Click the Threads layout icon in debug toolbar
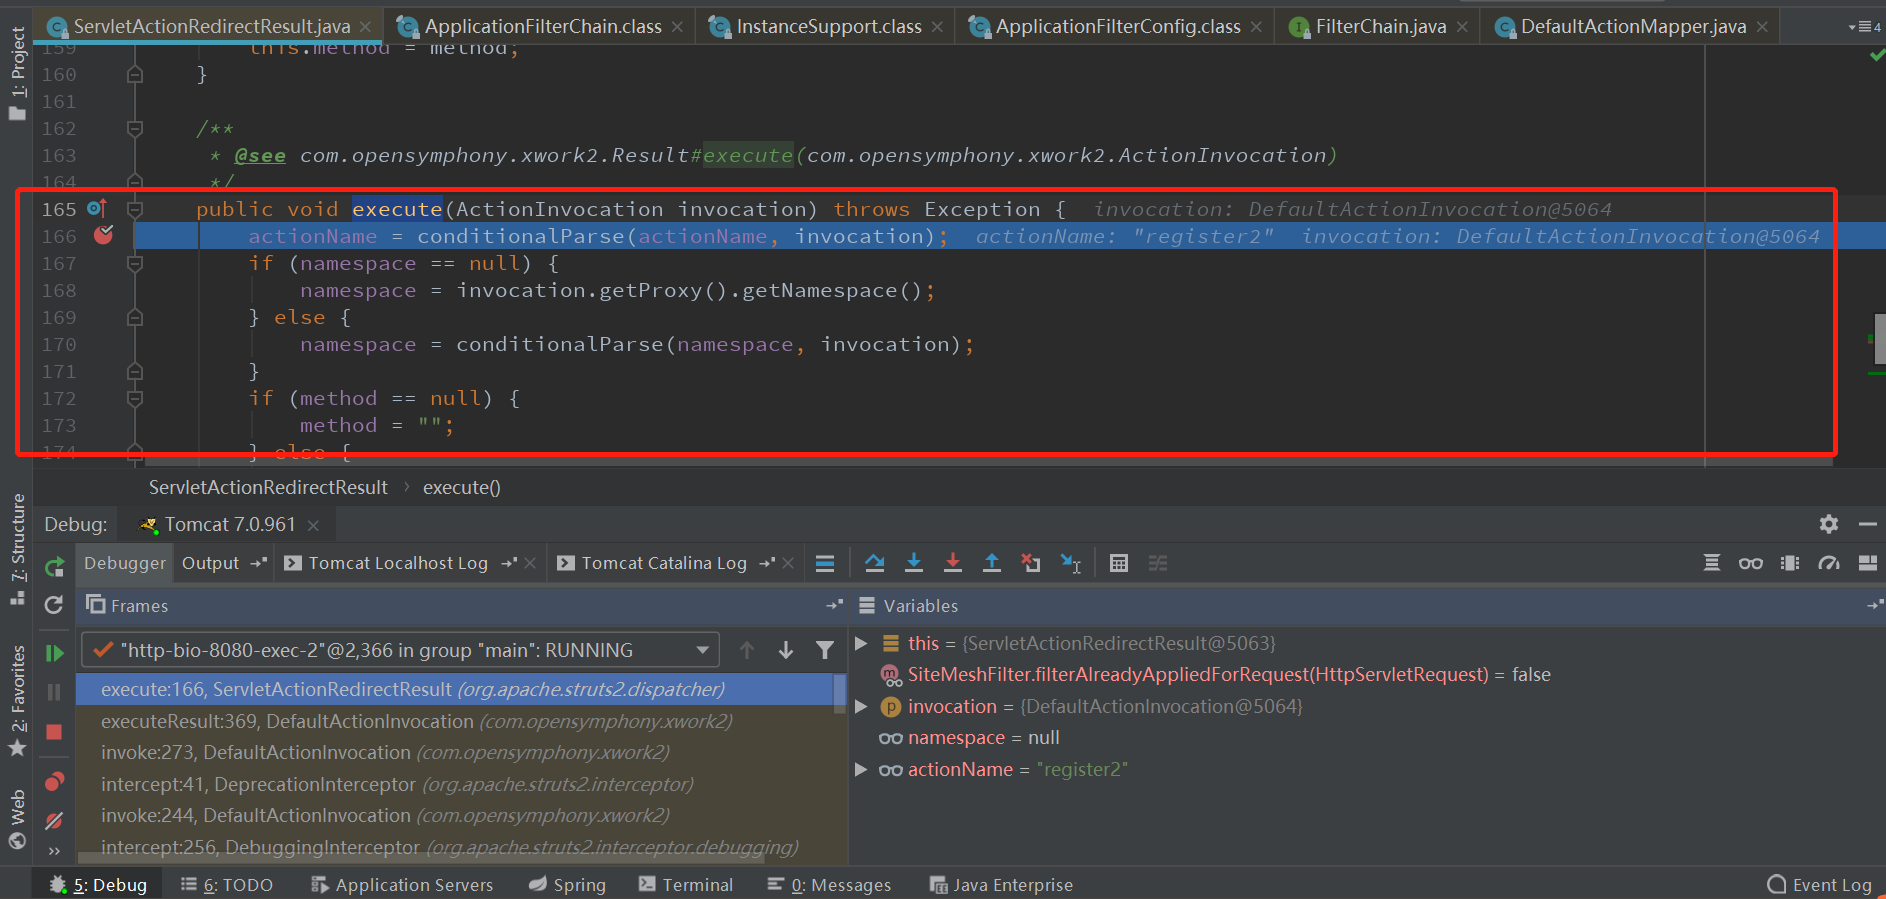Image resolution: width=1886 pixels, height=899 pixels. 1712,563
